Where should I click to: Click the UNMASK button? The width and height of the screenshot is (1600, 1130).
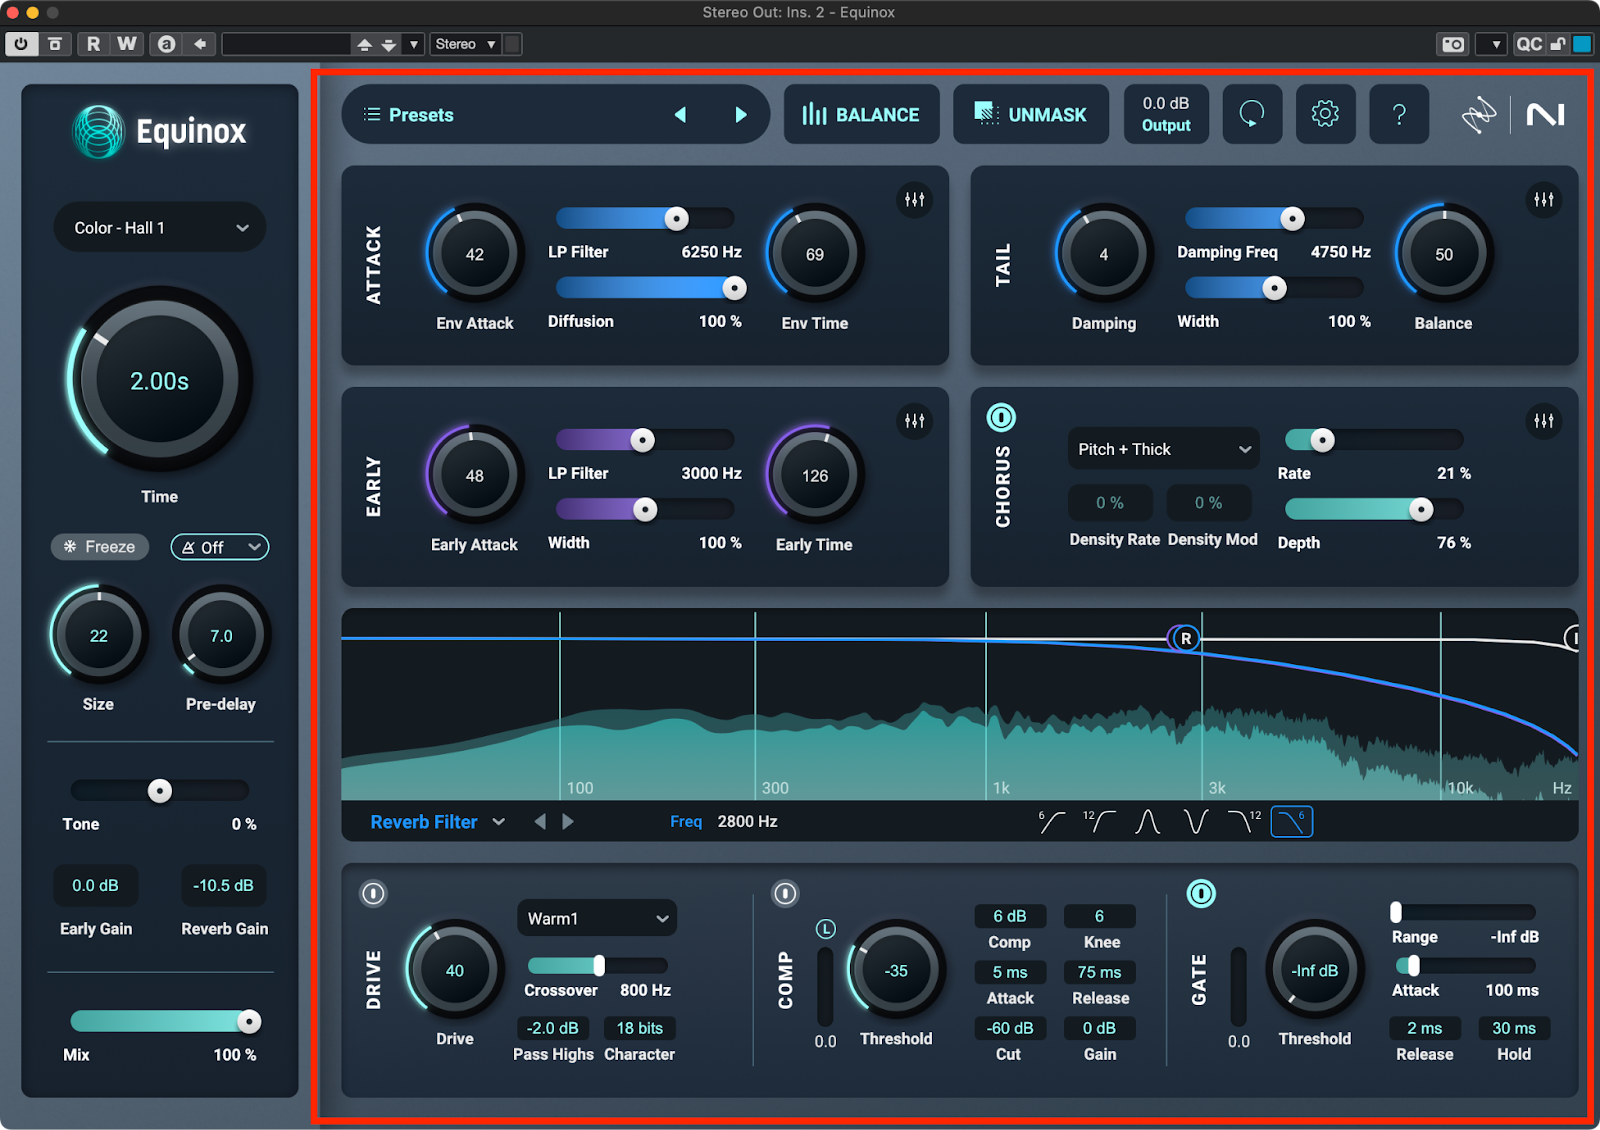(1030, 115)
